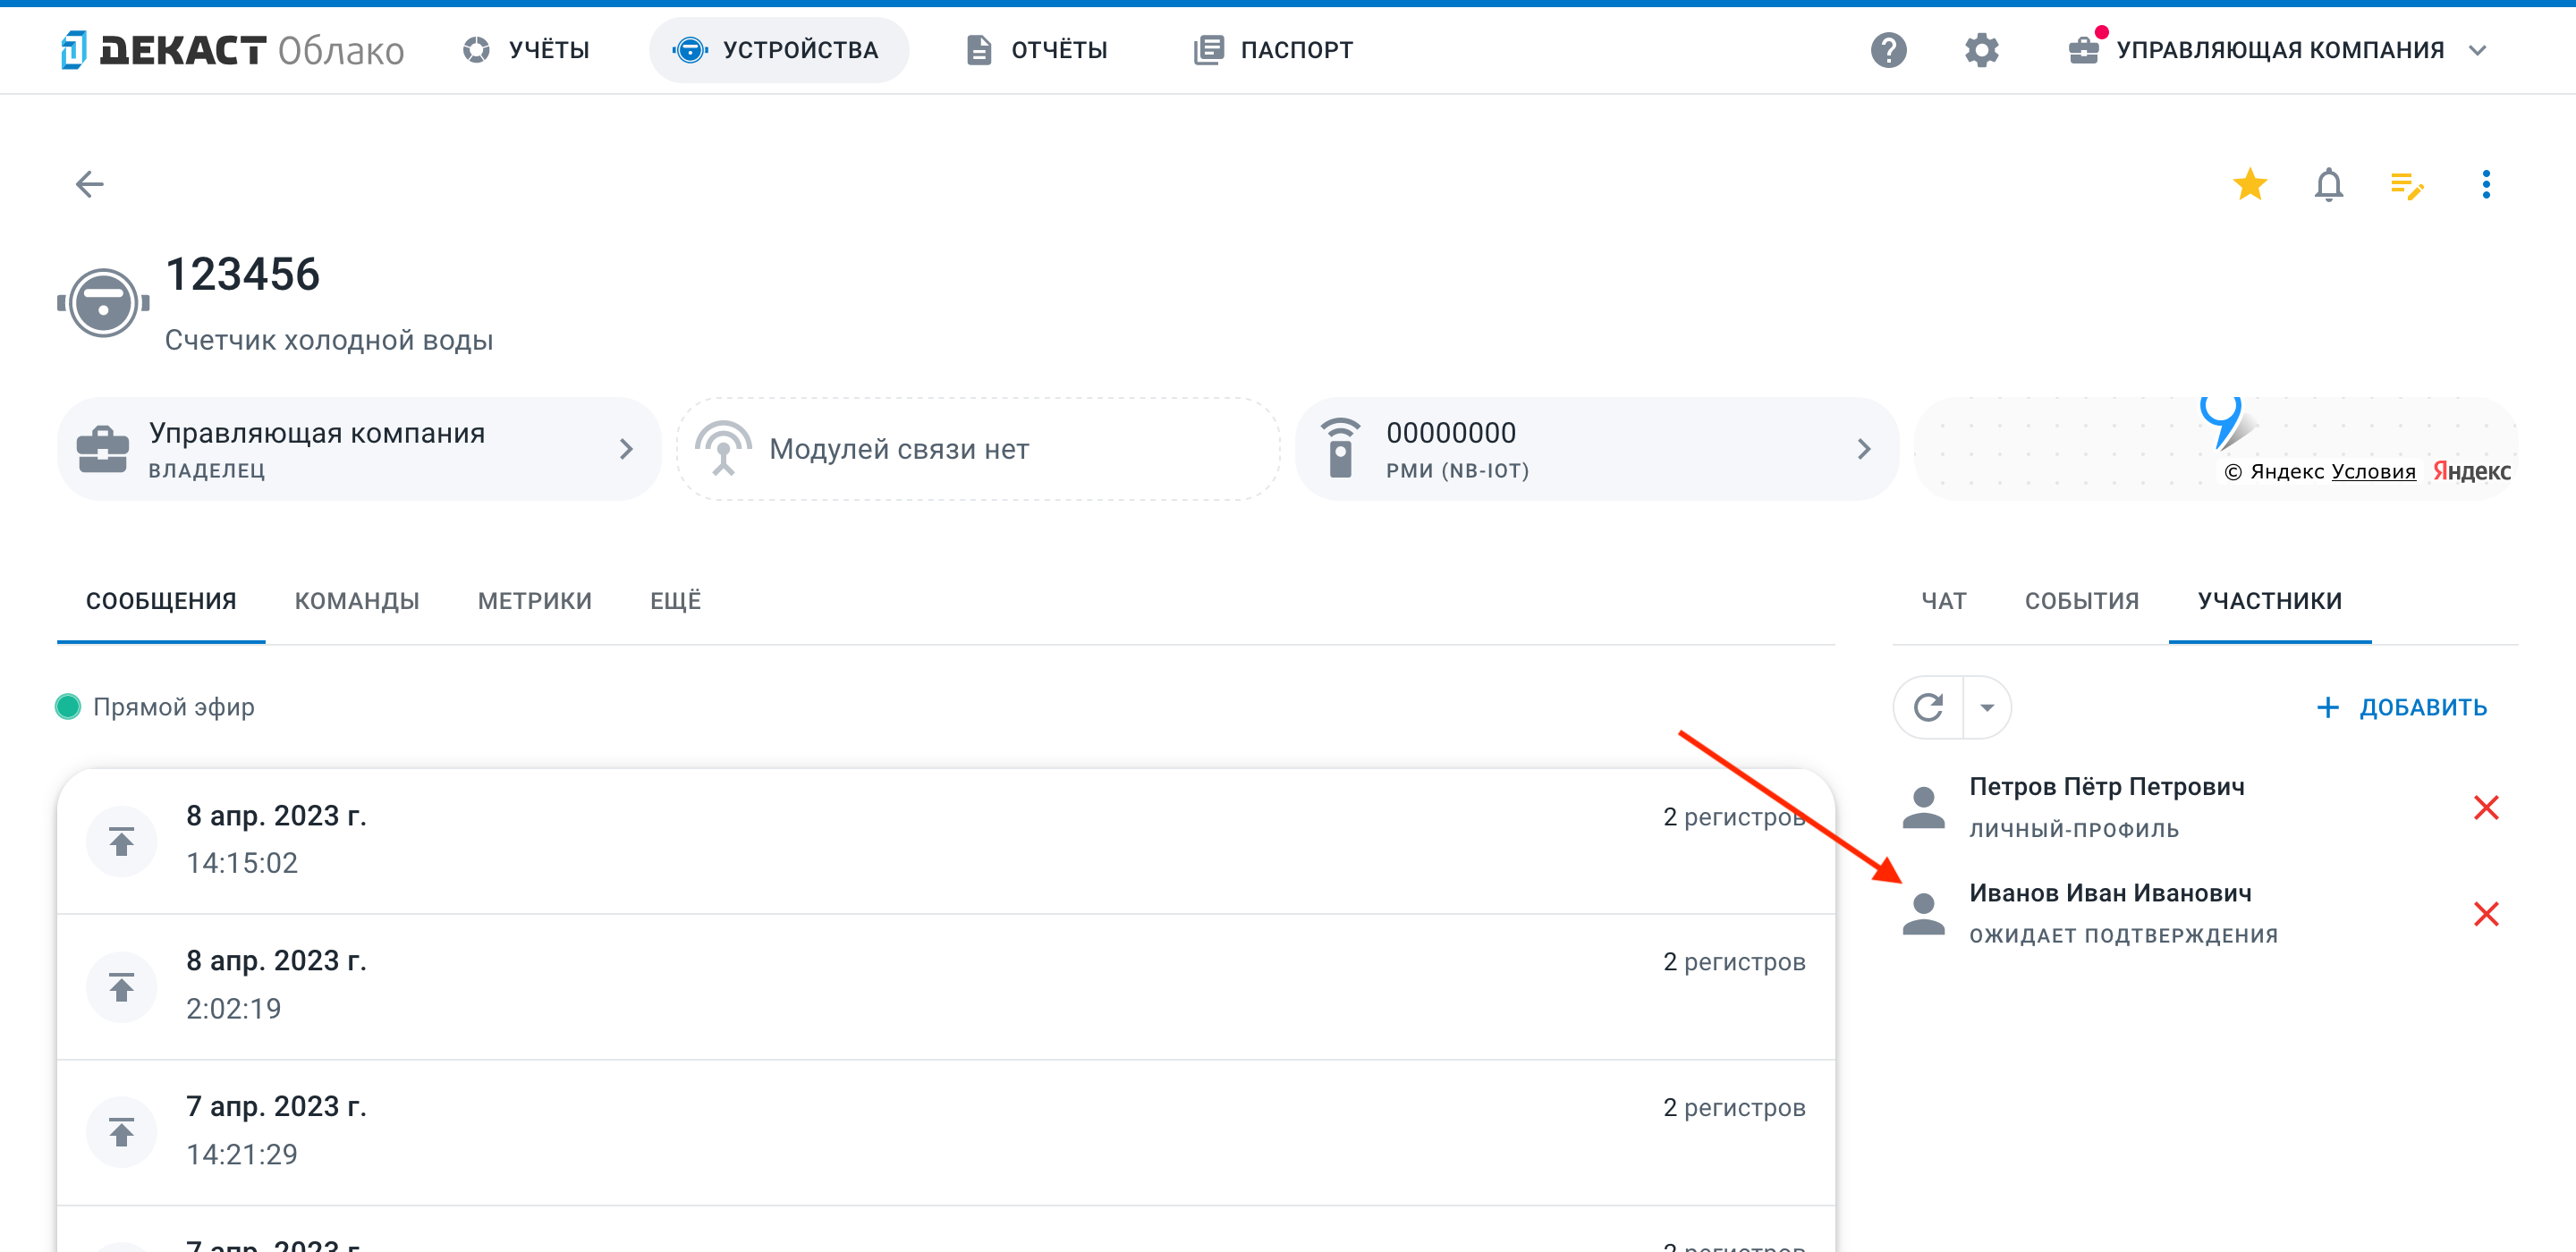This screenshot has width=2576, height=1252.
Task: Open the Ещё tab menu
Action: (x=676, y=601)
